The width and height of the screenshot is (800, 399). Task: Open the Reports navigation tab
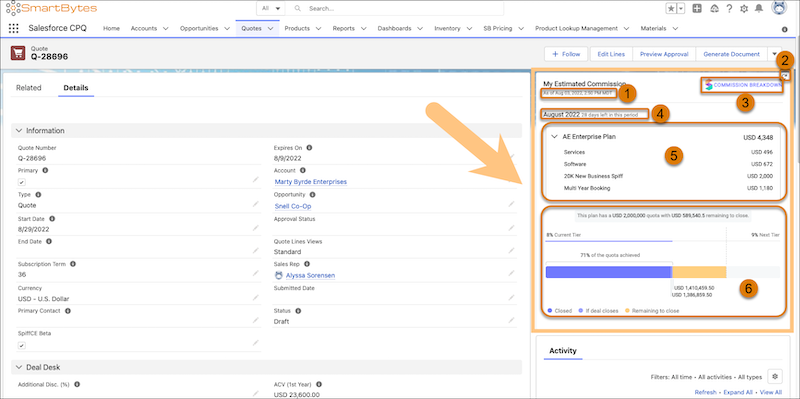(343, 29)
